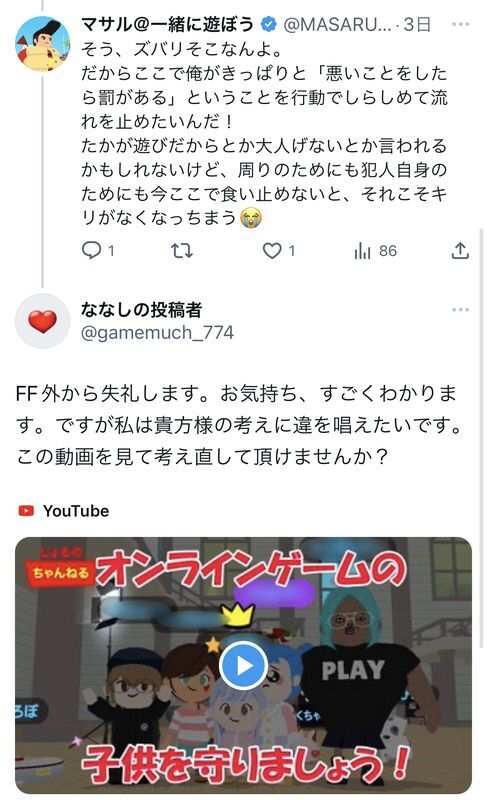Image resolution: width=487 pixels, height=800 pixels.
Task: Open the reply text starting FF外から失礼します
Action: [x=239, y=424]
